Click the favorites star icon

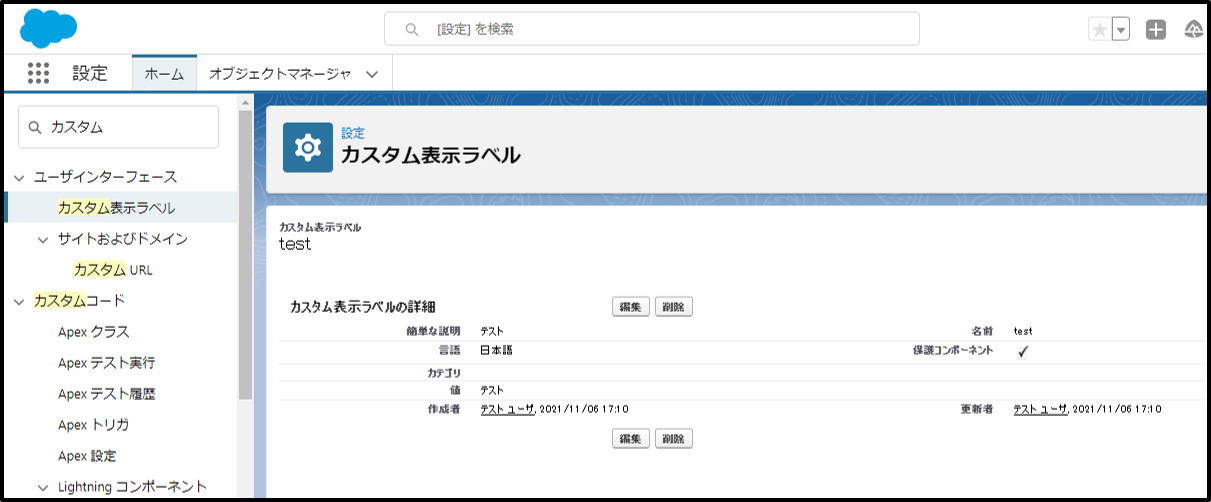(x=1100, y=30)
